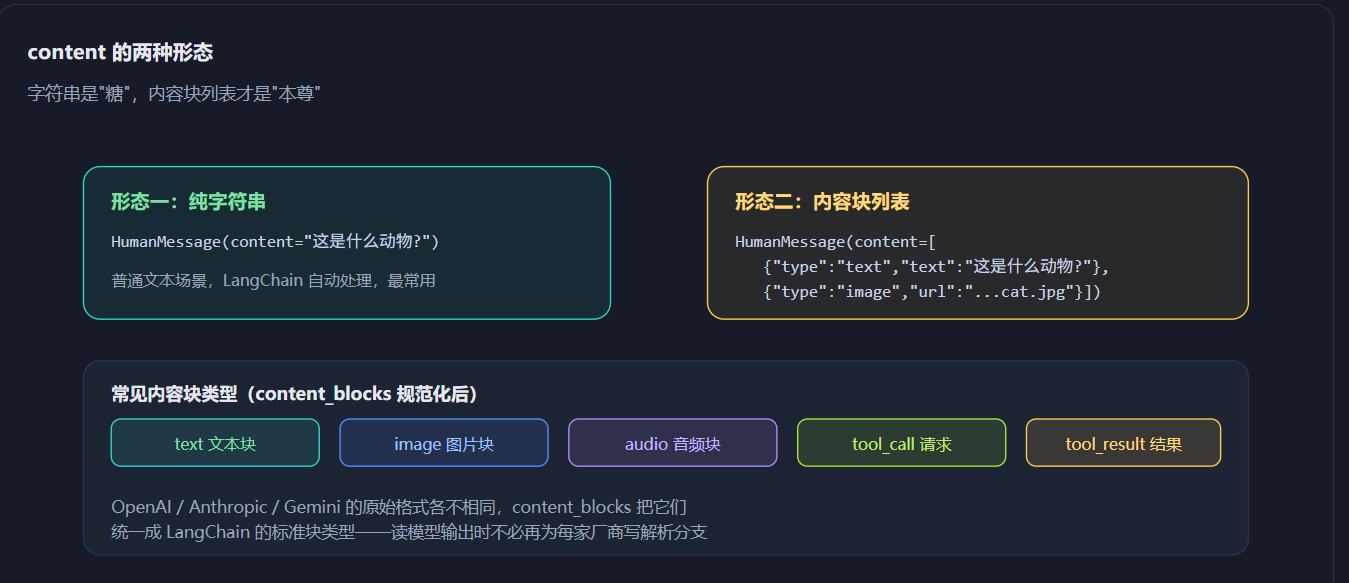Click the {"type":"image"} cat.jpg code line
This screenshot has height=583, width=1349.
pos(931,292)
